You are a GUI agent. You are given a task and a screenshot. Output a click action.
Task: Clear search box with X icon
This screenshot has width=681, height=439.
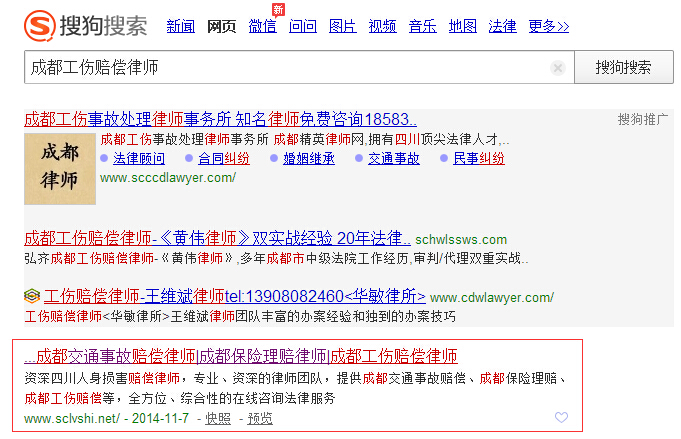[558, 68]
